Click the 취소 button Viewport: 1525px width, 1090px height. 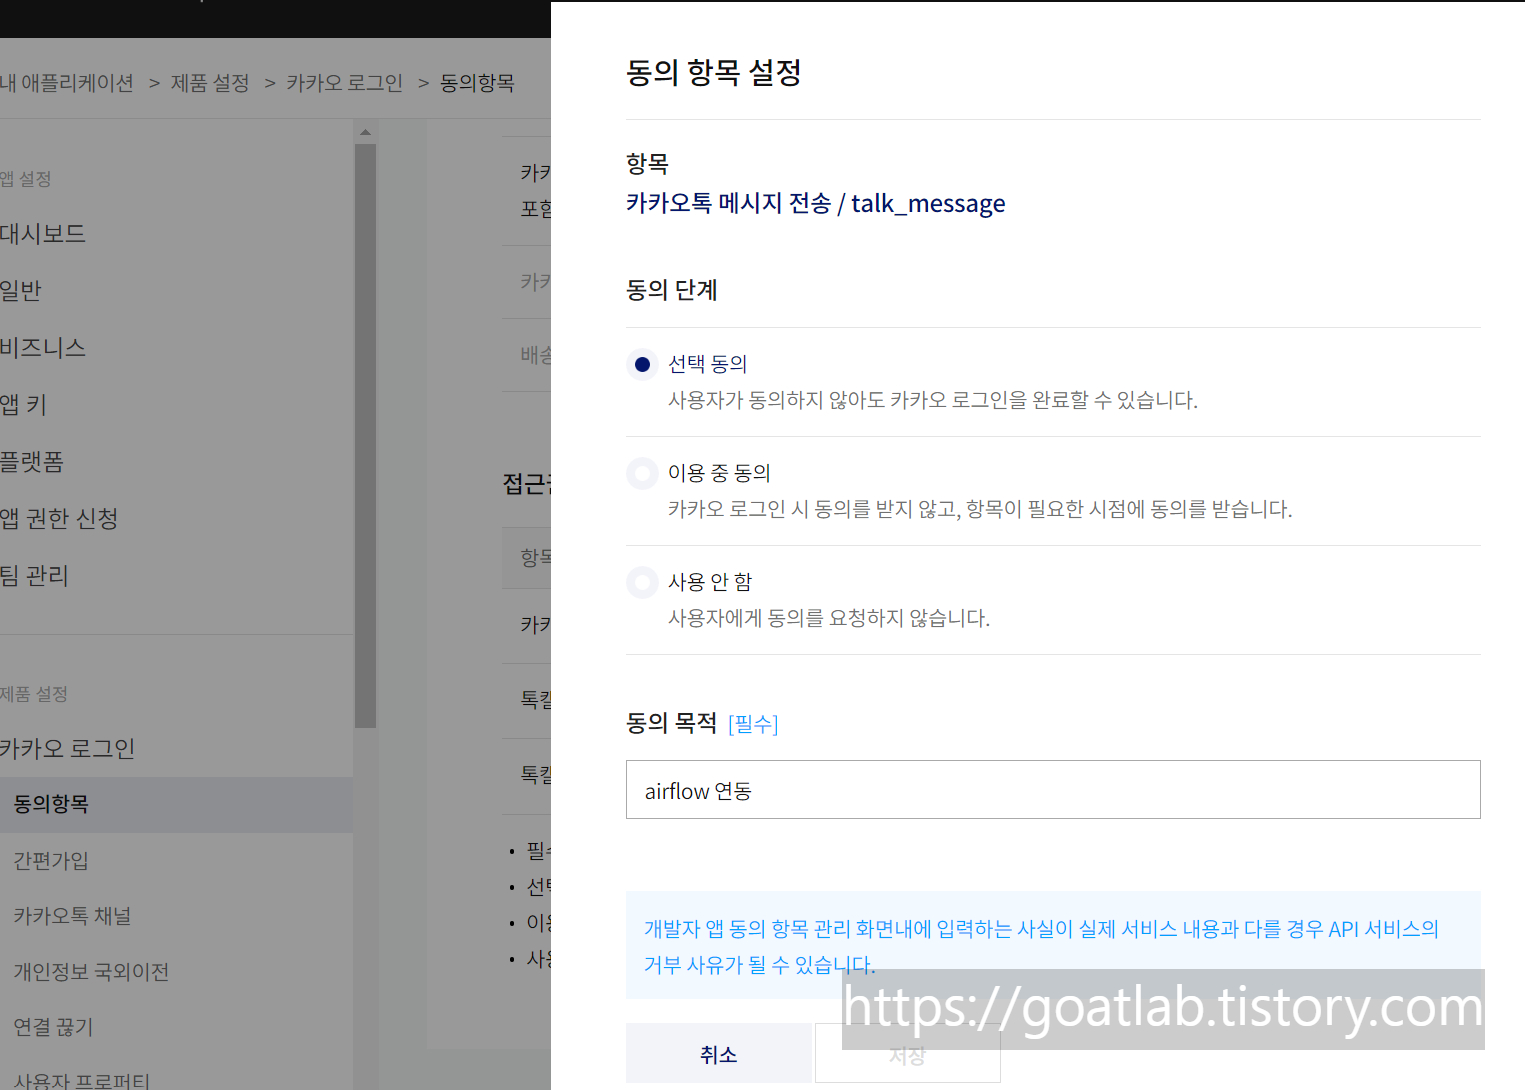pos(718,1053)
